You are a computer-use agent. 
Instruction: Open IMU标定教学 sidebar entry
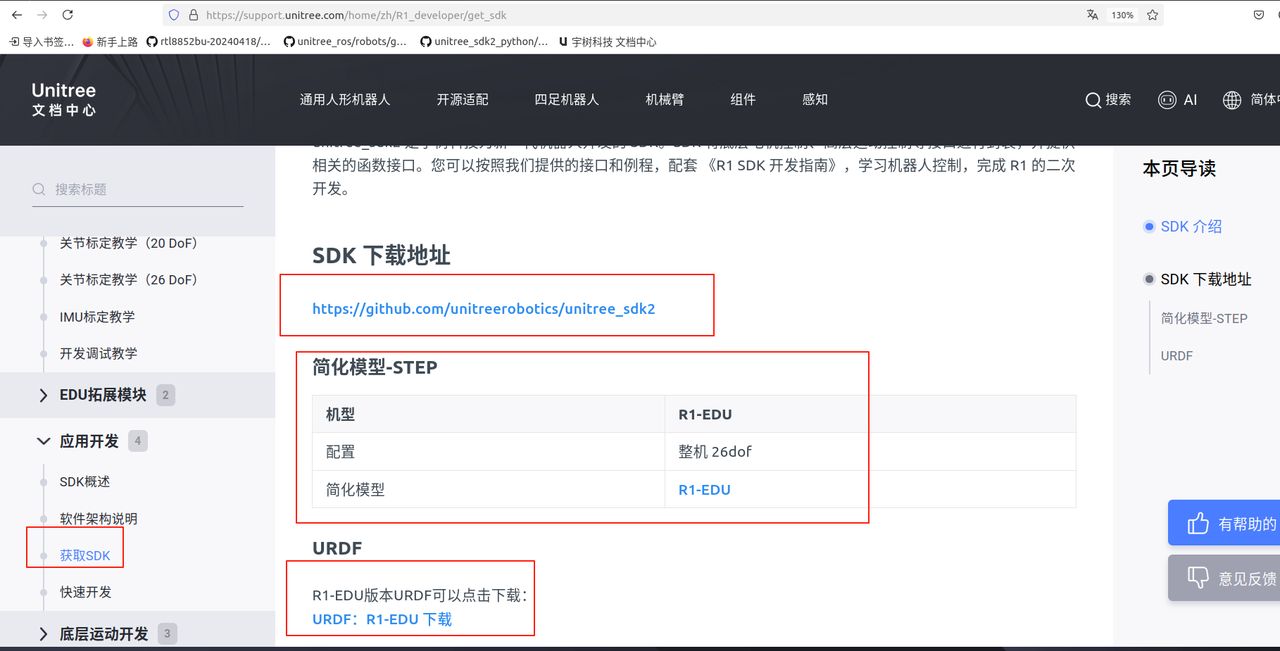click(x=97, y=317)
